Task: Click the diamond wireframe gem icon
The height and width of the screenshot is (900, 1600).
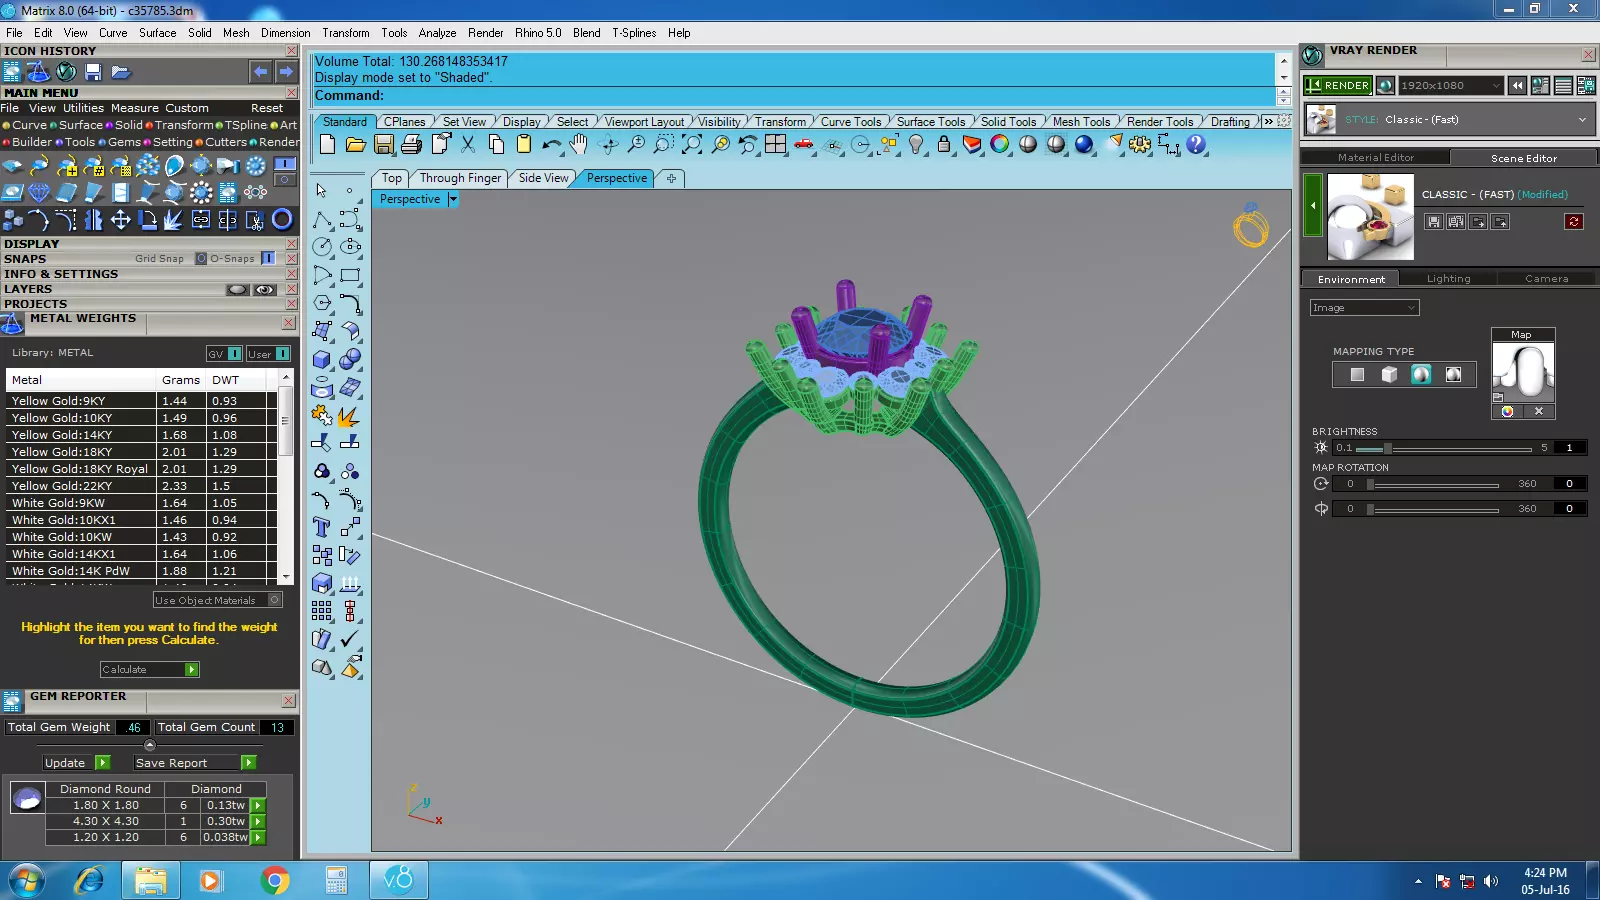Action: point(39,192)
